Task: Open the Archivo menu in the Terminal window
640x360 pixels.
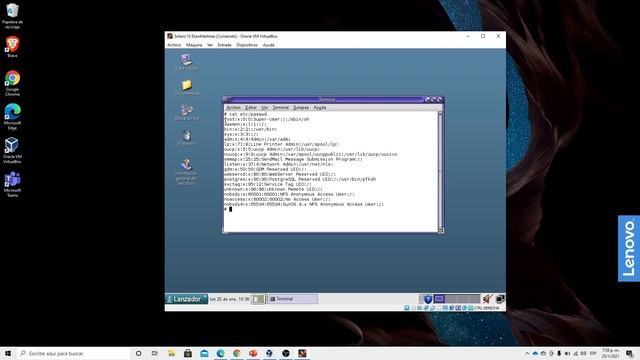Action: tap(233, 108)
